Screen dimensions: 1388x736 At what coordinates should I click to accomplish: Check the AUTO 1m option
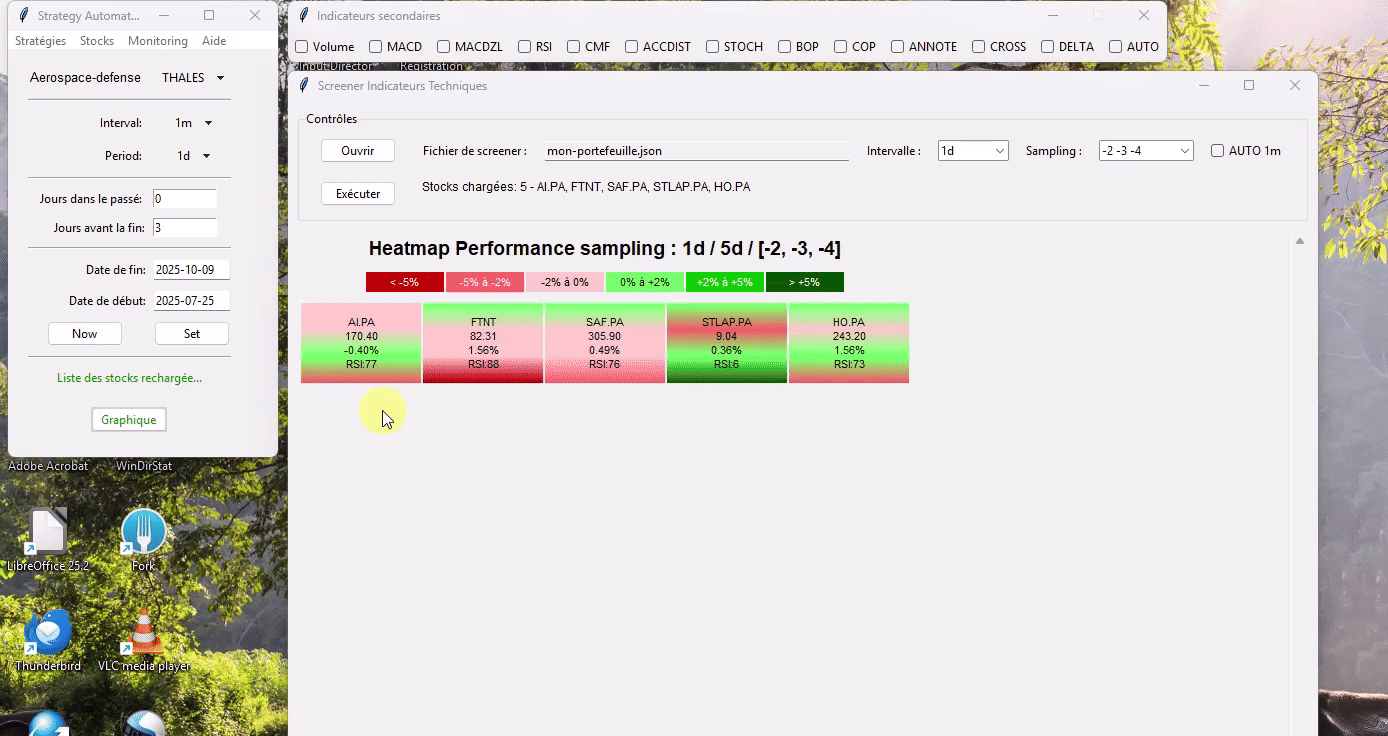[1217, 151]
